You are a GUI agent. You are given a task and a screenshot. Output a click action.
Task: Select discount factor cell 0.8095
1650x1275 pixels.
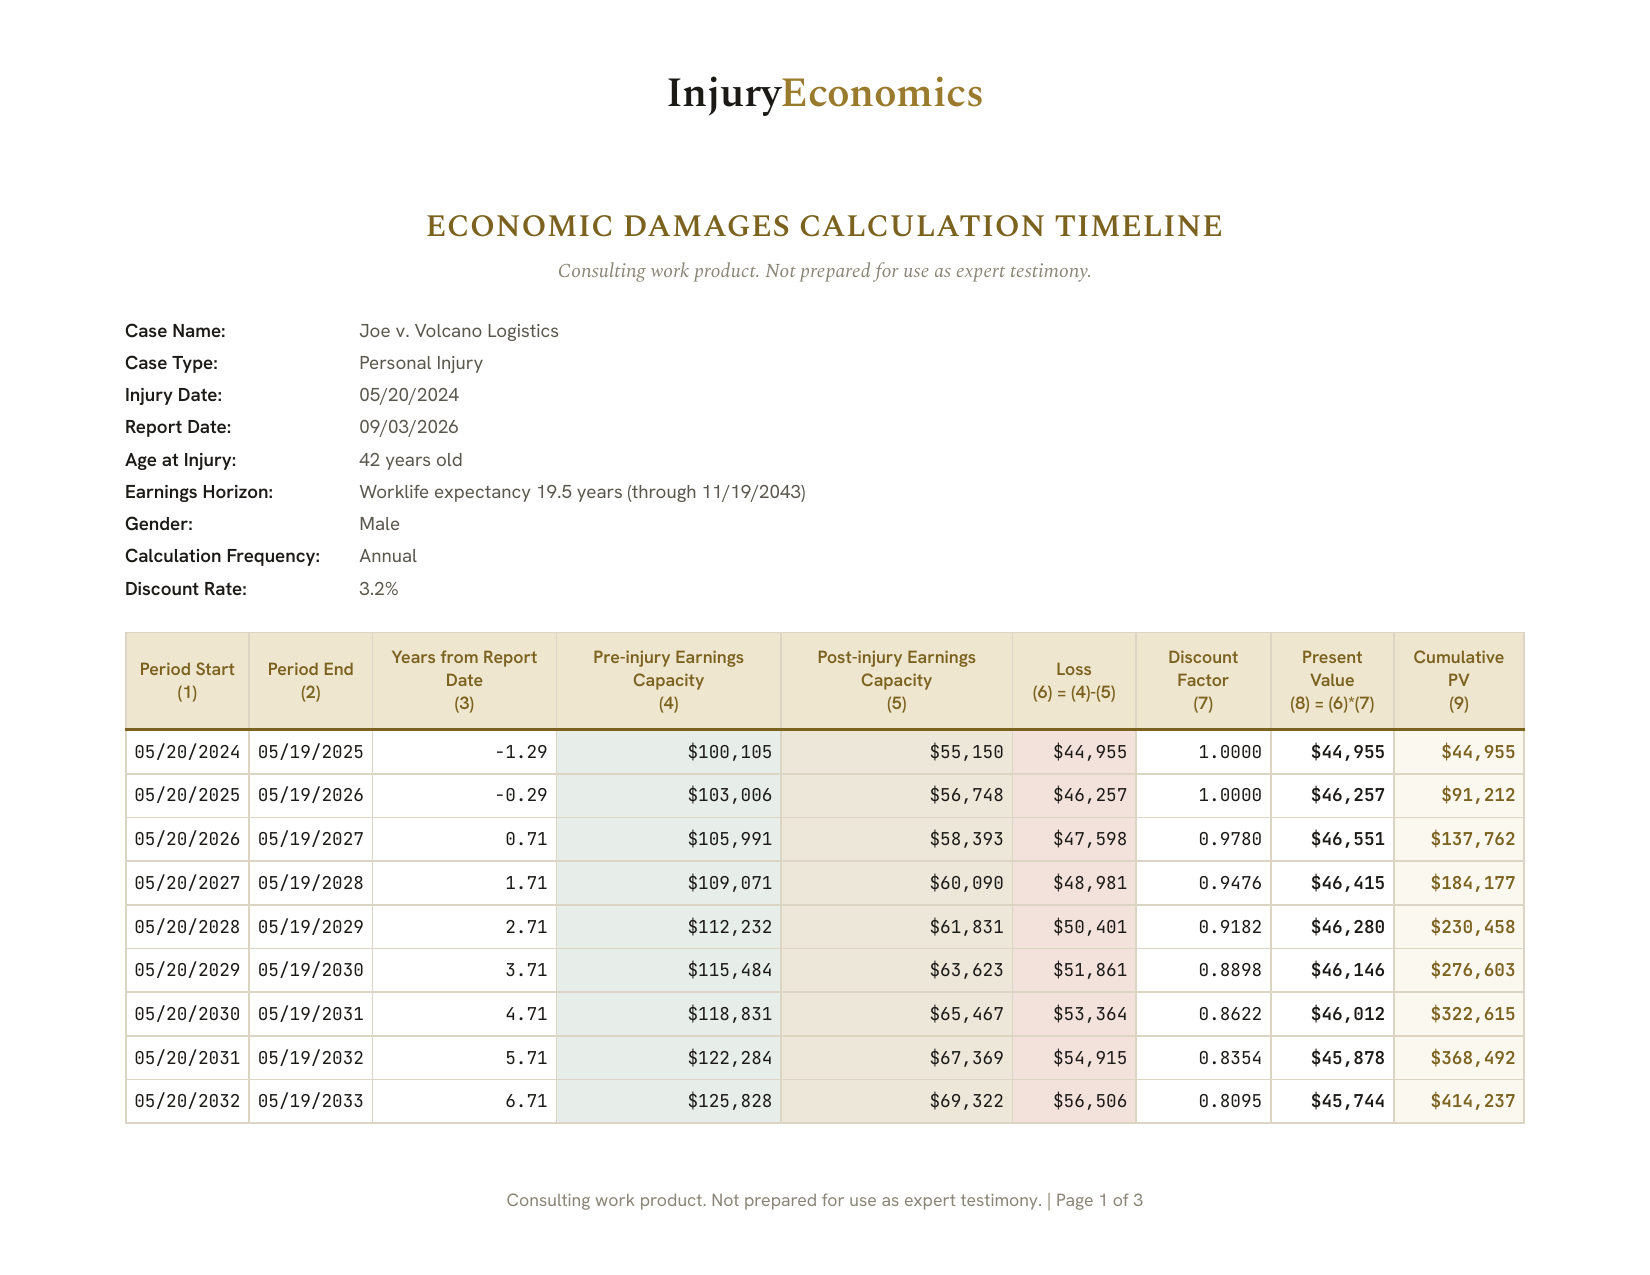coord(1203,1101)
